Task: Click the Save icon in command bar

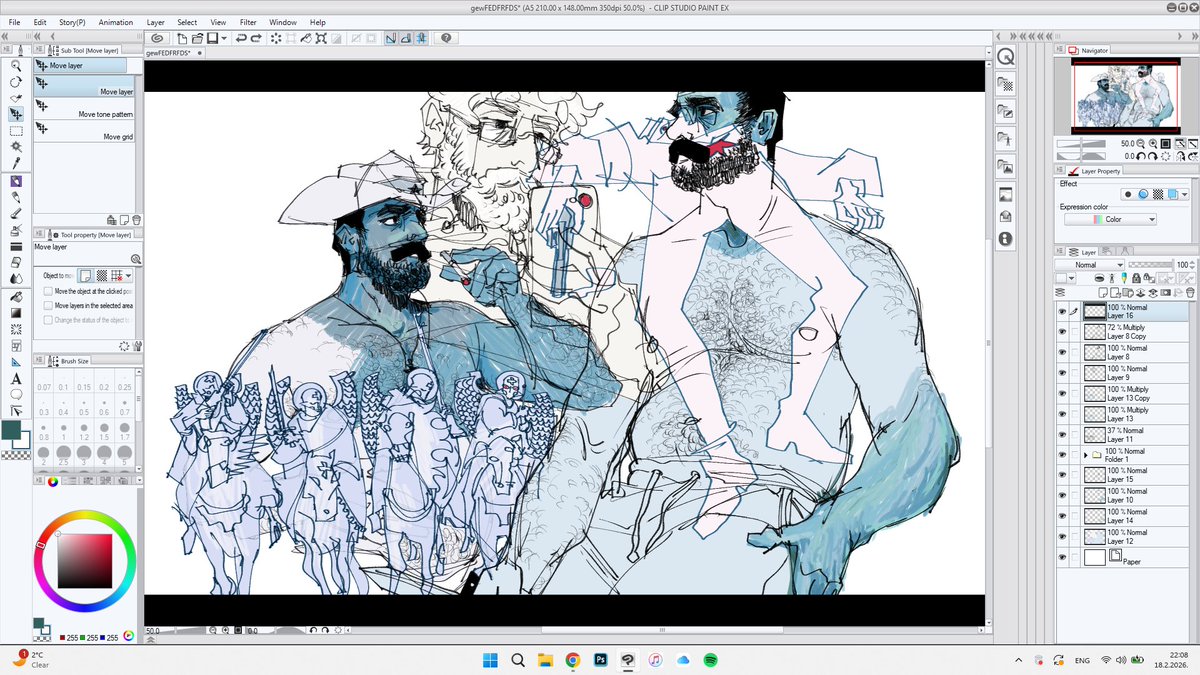Action: click(x=212, y=38)
